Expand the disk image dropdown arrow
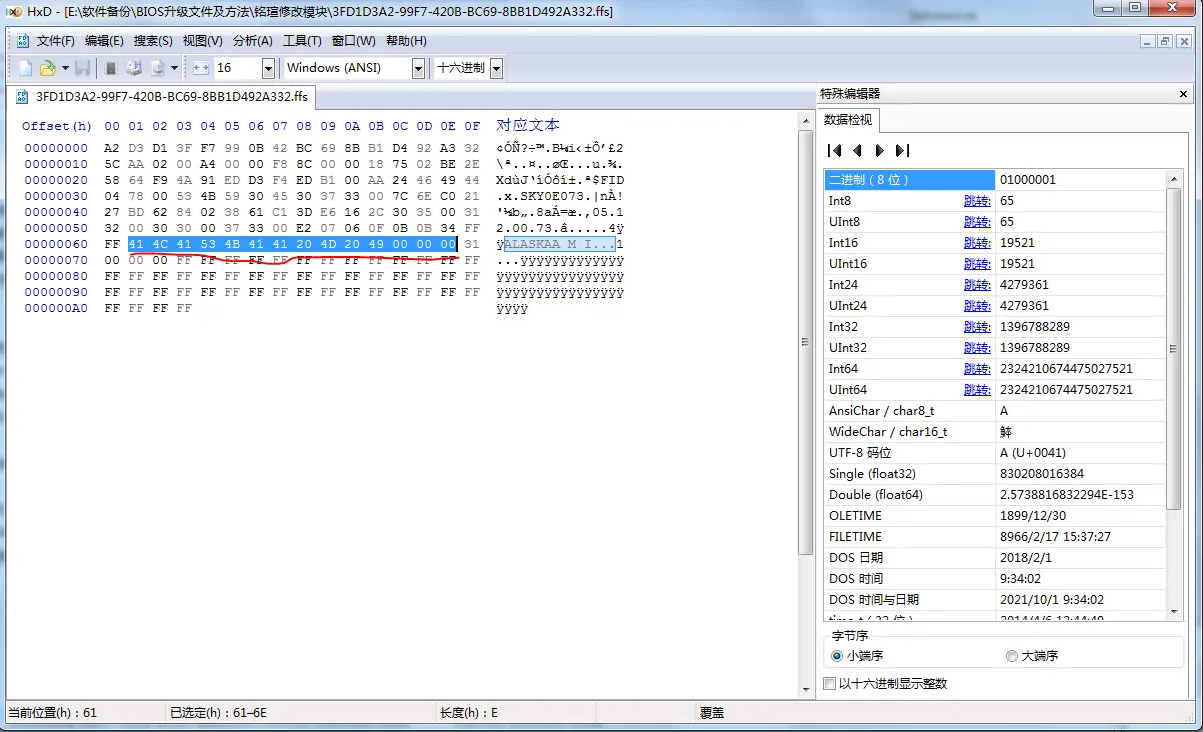The width and height of the screenshot is (1203, 732). 174,68
